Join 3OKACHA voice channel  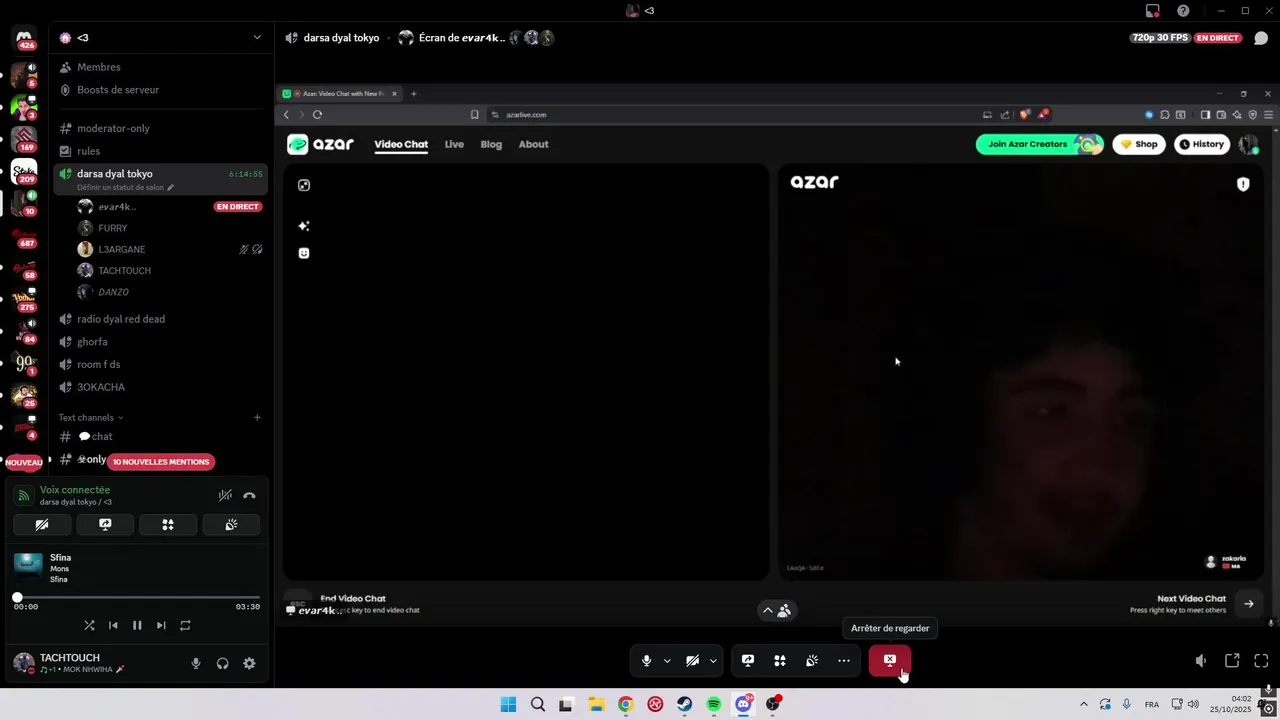[x=160, y=387]
